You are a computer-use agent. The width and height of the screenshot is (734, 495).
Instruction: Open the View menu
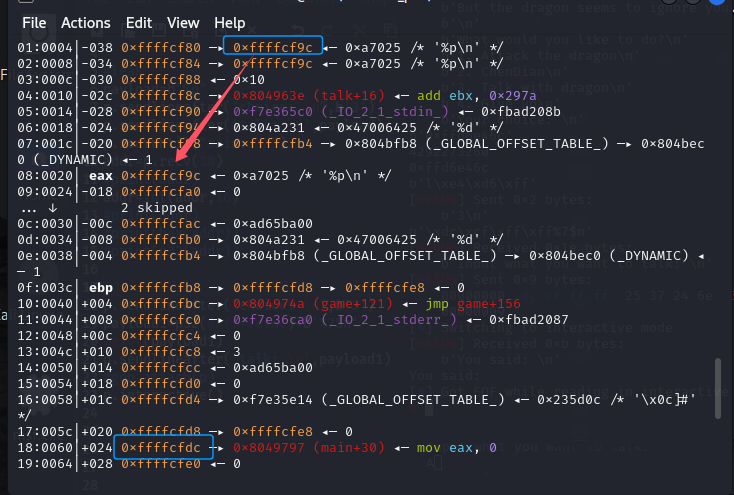[x=183, y=22]
